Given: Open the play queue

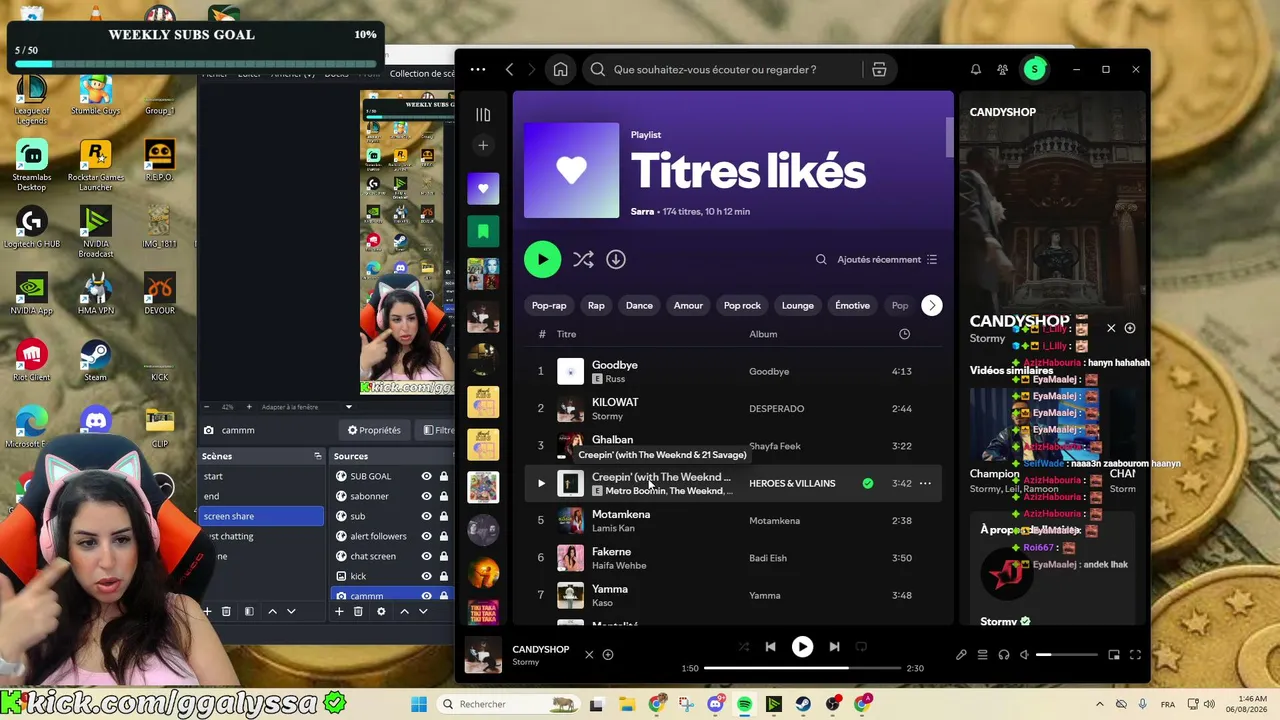Looking at the screenshot, I should [x=982, y=655].
